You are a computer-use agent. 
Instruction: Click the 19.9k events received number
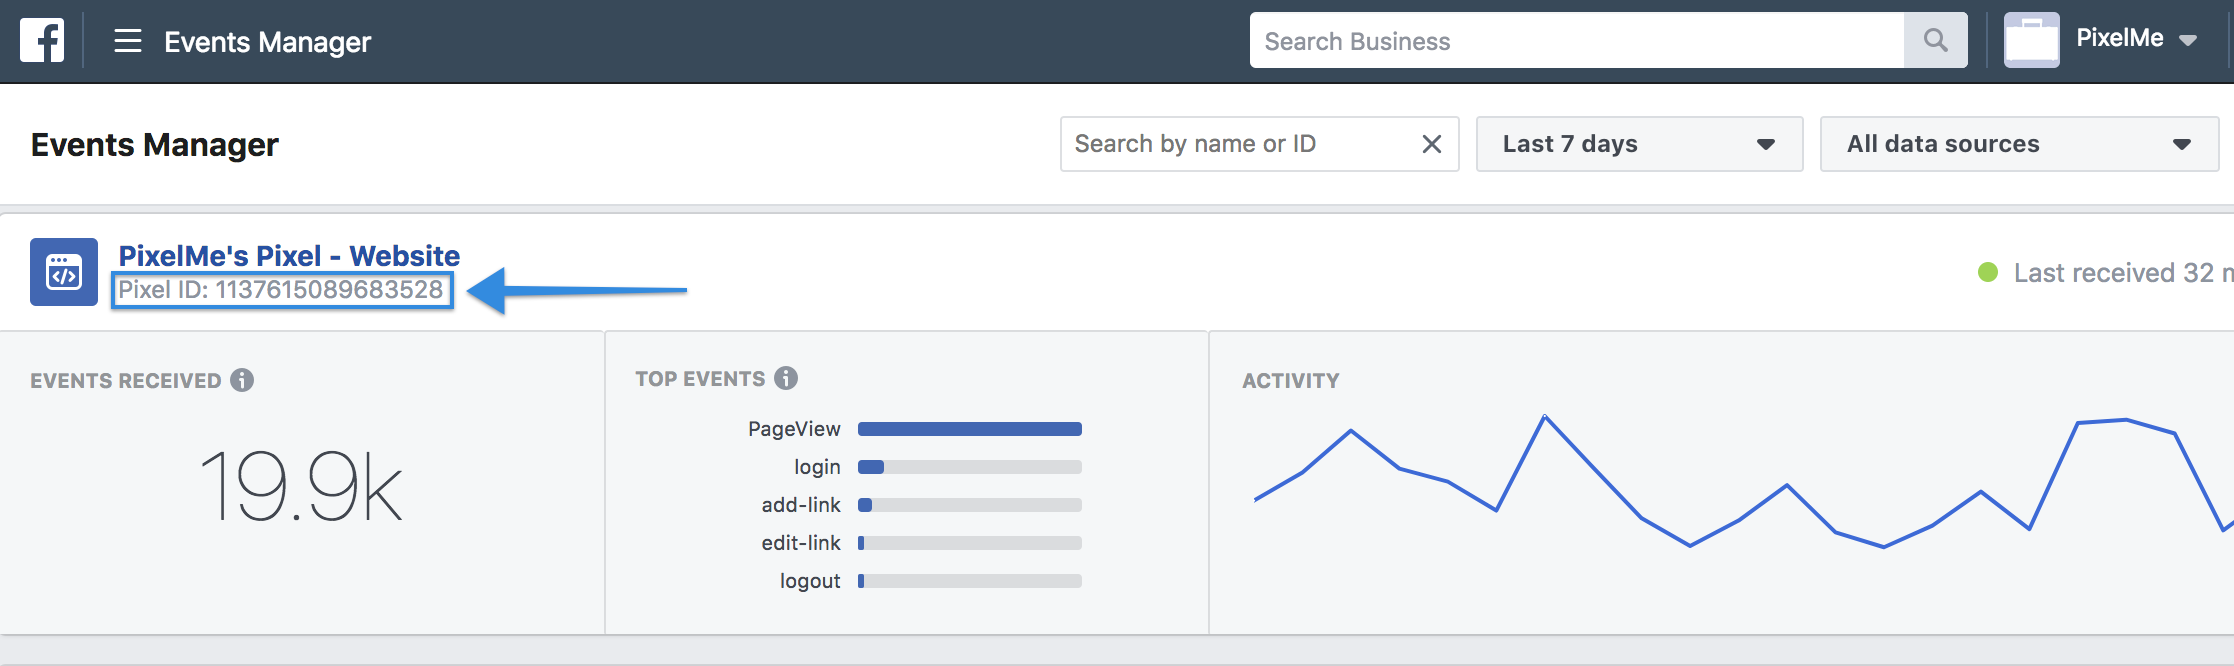(x=301, y=487)
